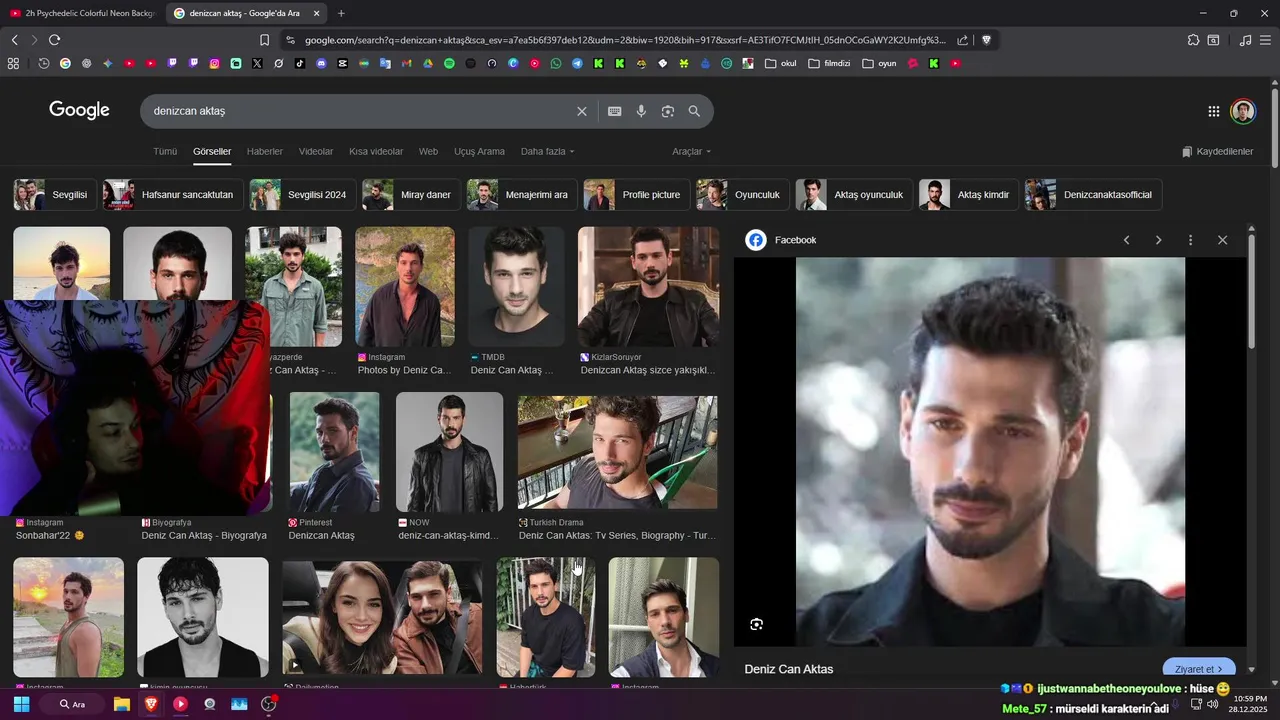Open the Telegram bookmark
The height and width of the screenshot is (720, 1280).
click(x=577, y=63)
